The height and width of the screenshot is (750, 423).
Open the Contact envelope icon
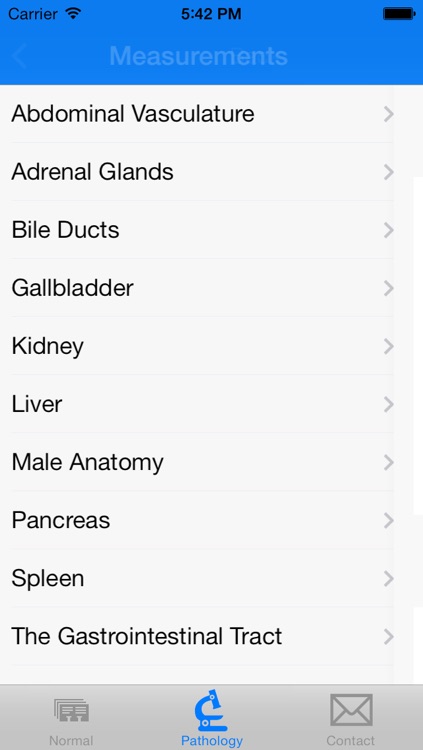tap(351, 710)
